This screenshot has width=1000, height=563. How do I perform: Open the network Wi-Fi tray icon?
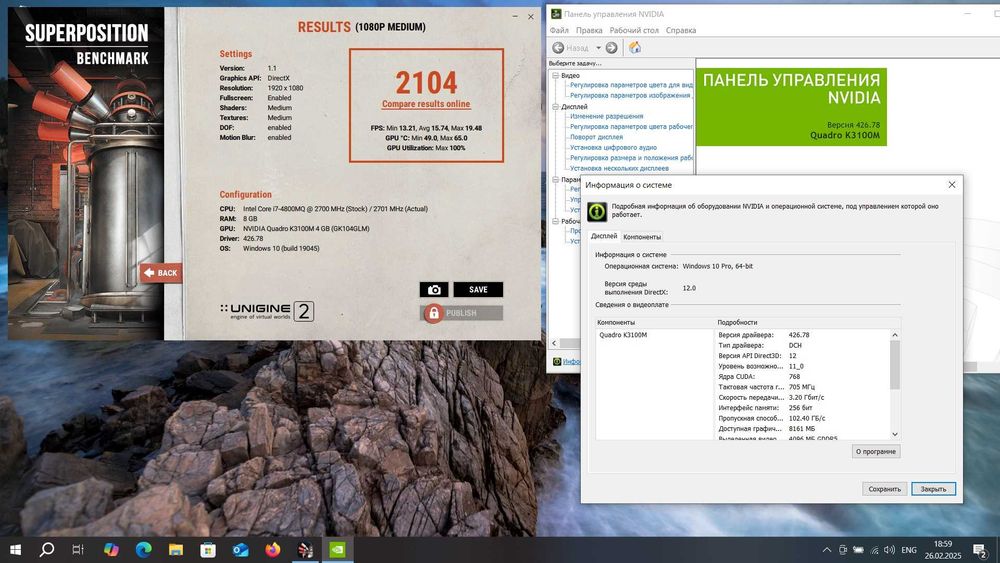[874, 550]
